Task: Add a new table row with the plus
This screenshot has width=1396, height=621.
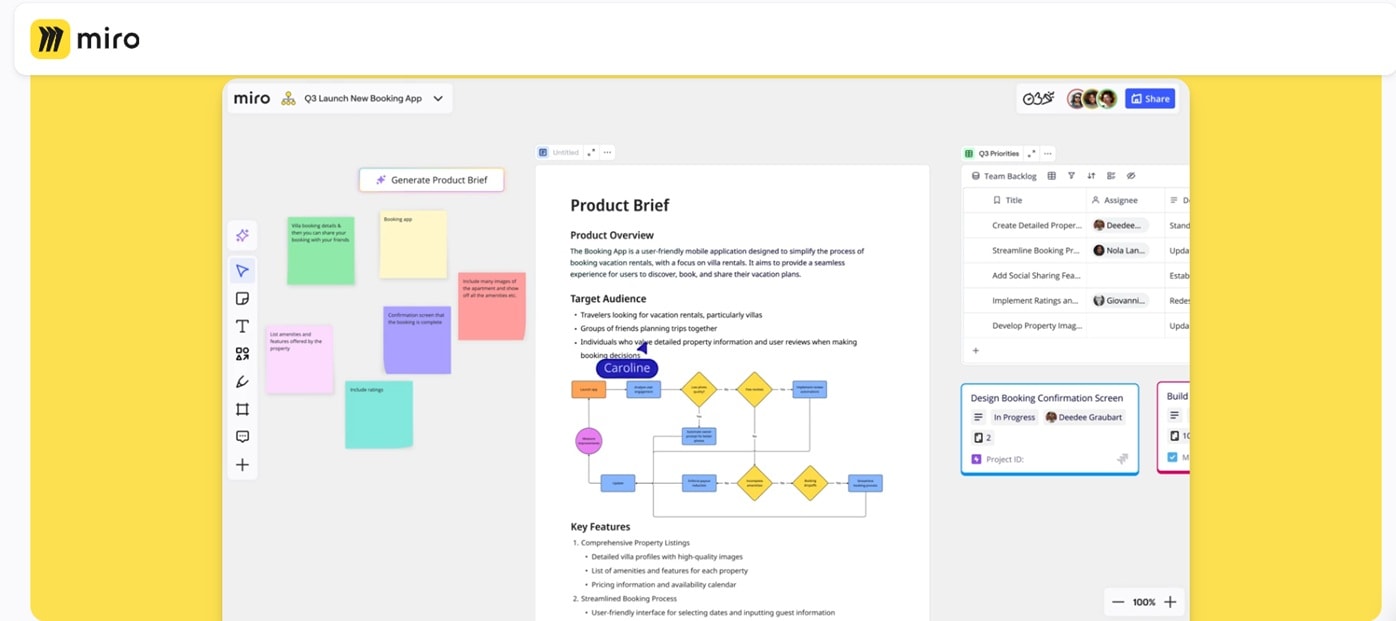Action: 976,350
